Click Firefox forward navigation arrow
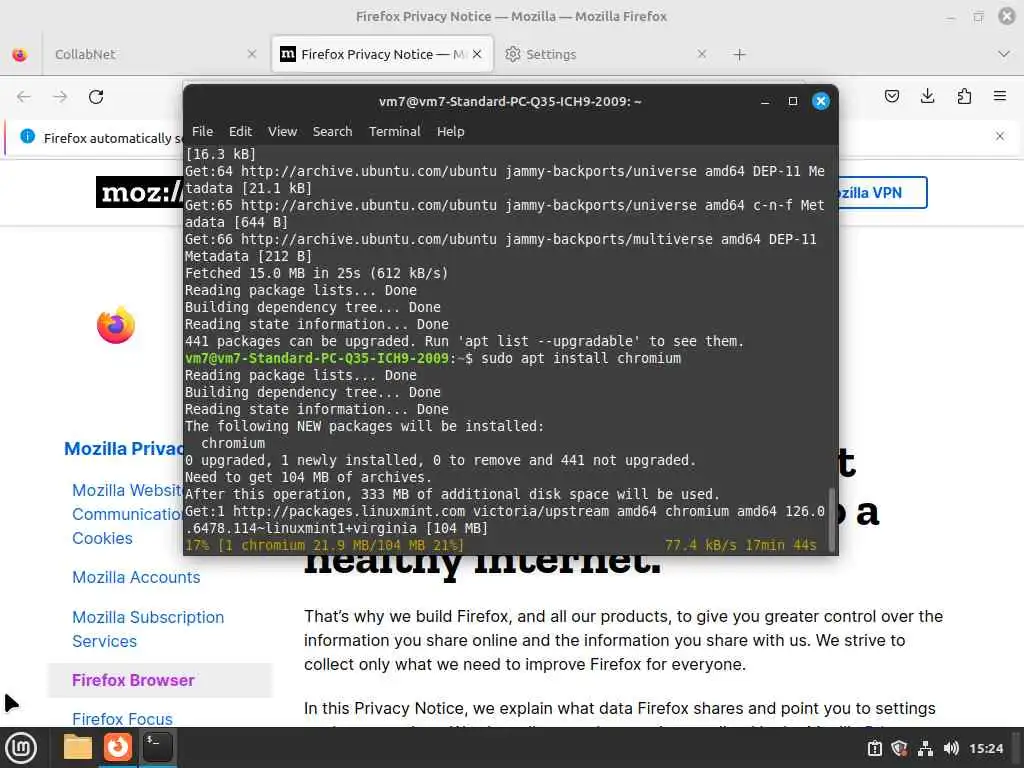This screenshot has width=1024, height=768. point(60,97)
